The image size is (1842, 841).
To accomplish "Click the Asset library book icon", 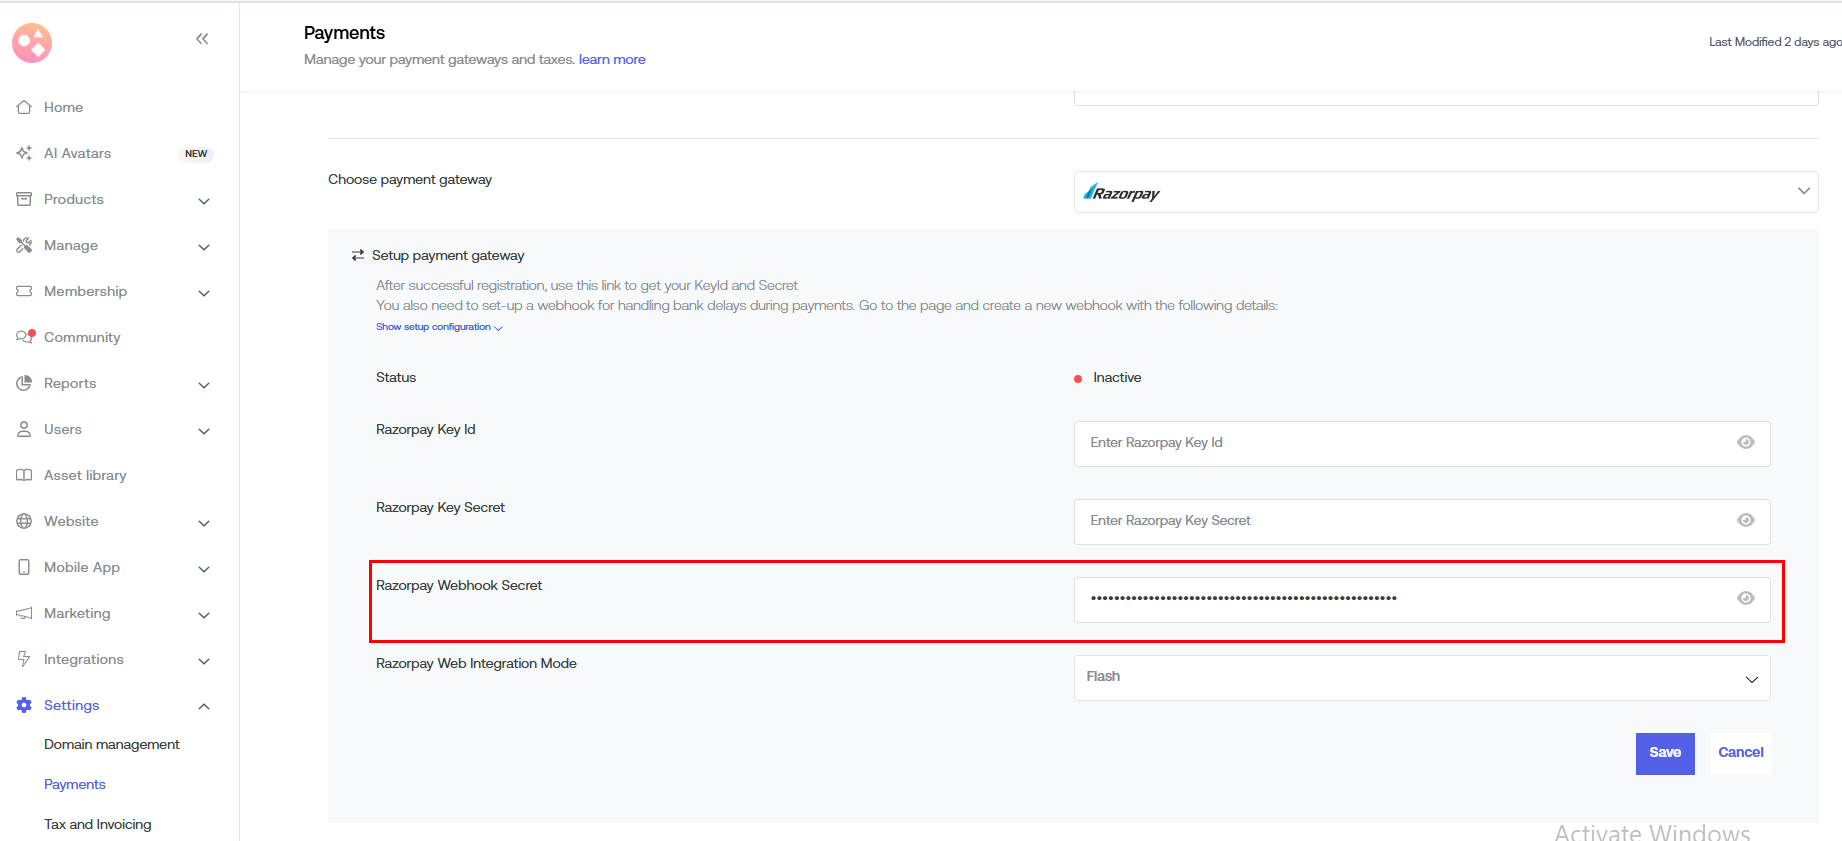I will coord(24,475).
